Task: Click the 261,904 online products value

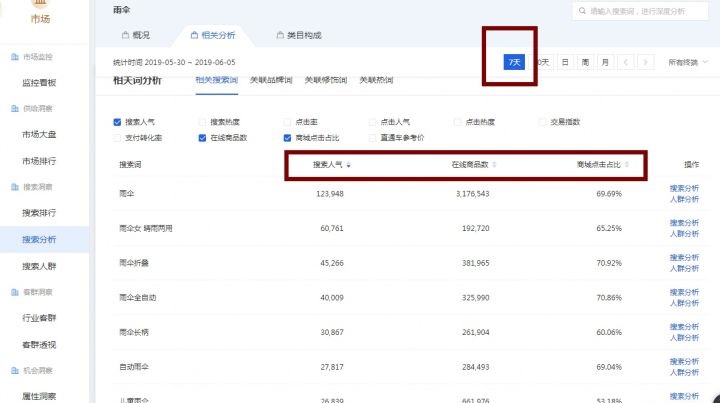Action: click(476, 332)
